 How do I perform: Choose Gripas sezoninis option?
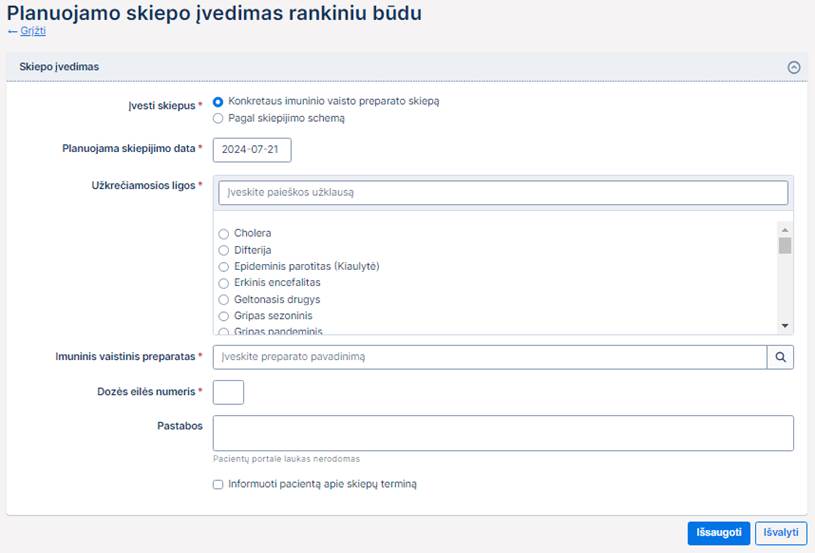tap(224, 316)
